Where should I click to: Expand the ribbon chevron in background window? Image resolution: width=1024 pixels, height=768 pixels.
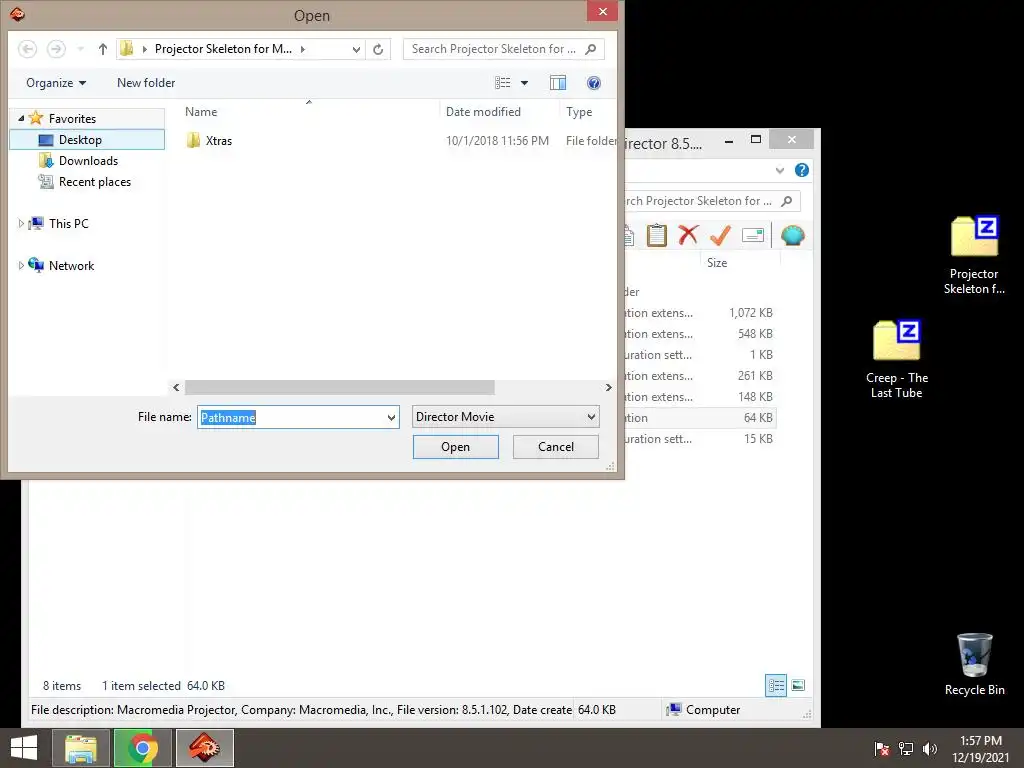pos(780,170)
